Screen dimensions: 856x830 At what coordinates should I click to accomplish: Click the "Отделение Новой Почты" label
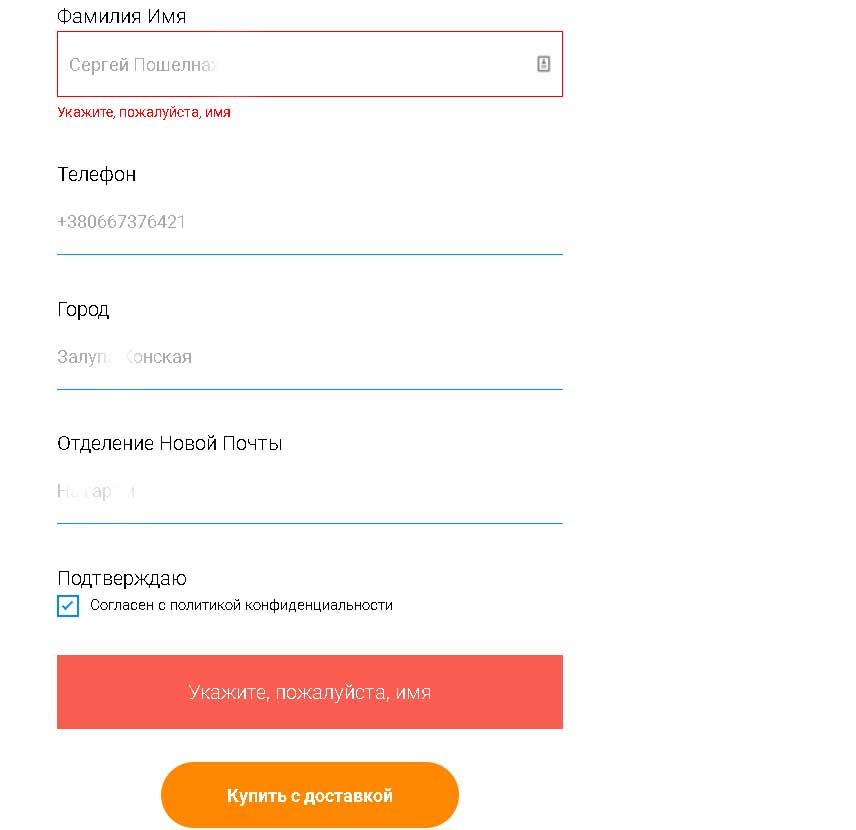(x=169, y=443)
